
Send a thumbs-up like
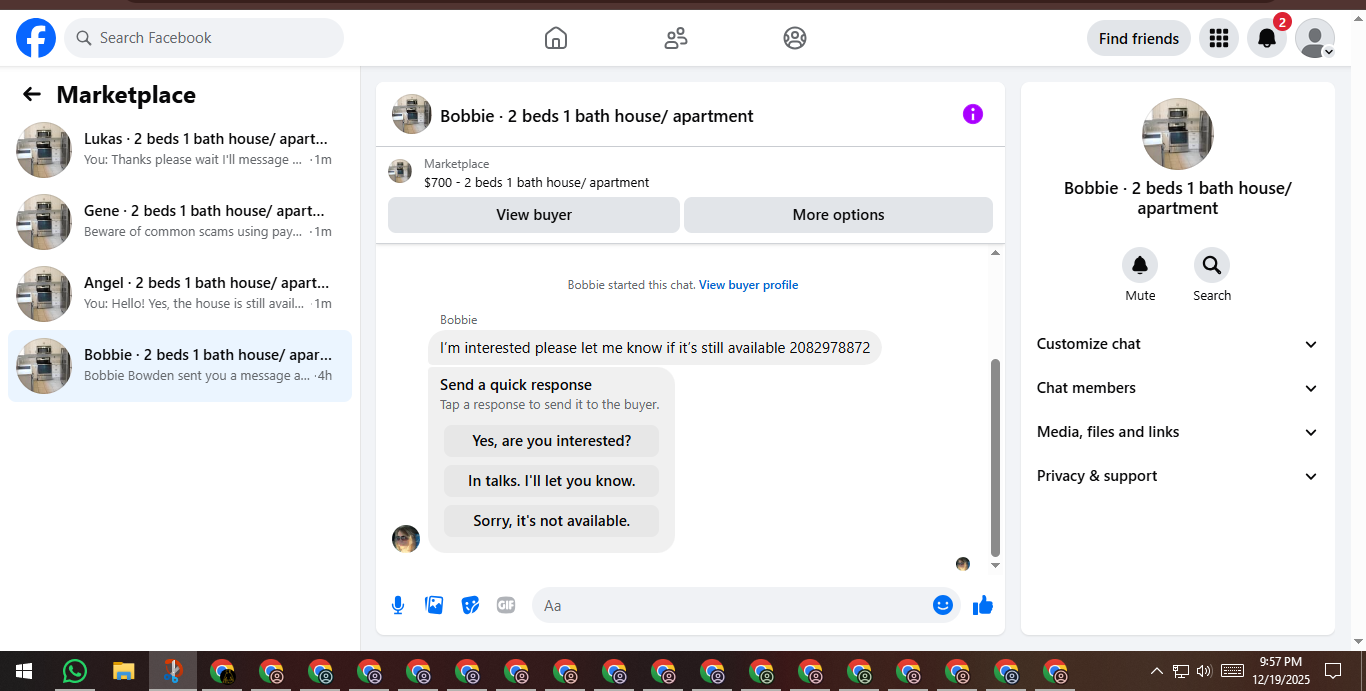(983, 605)
